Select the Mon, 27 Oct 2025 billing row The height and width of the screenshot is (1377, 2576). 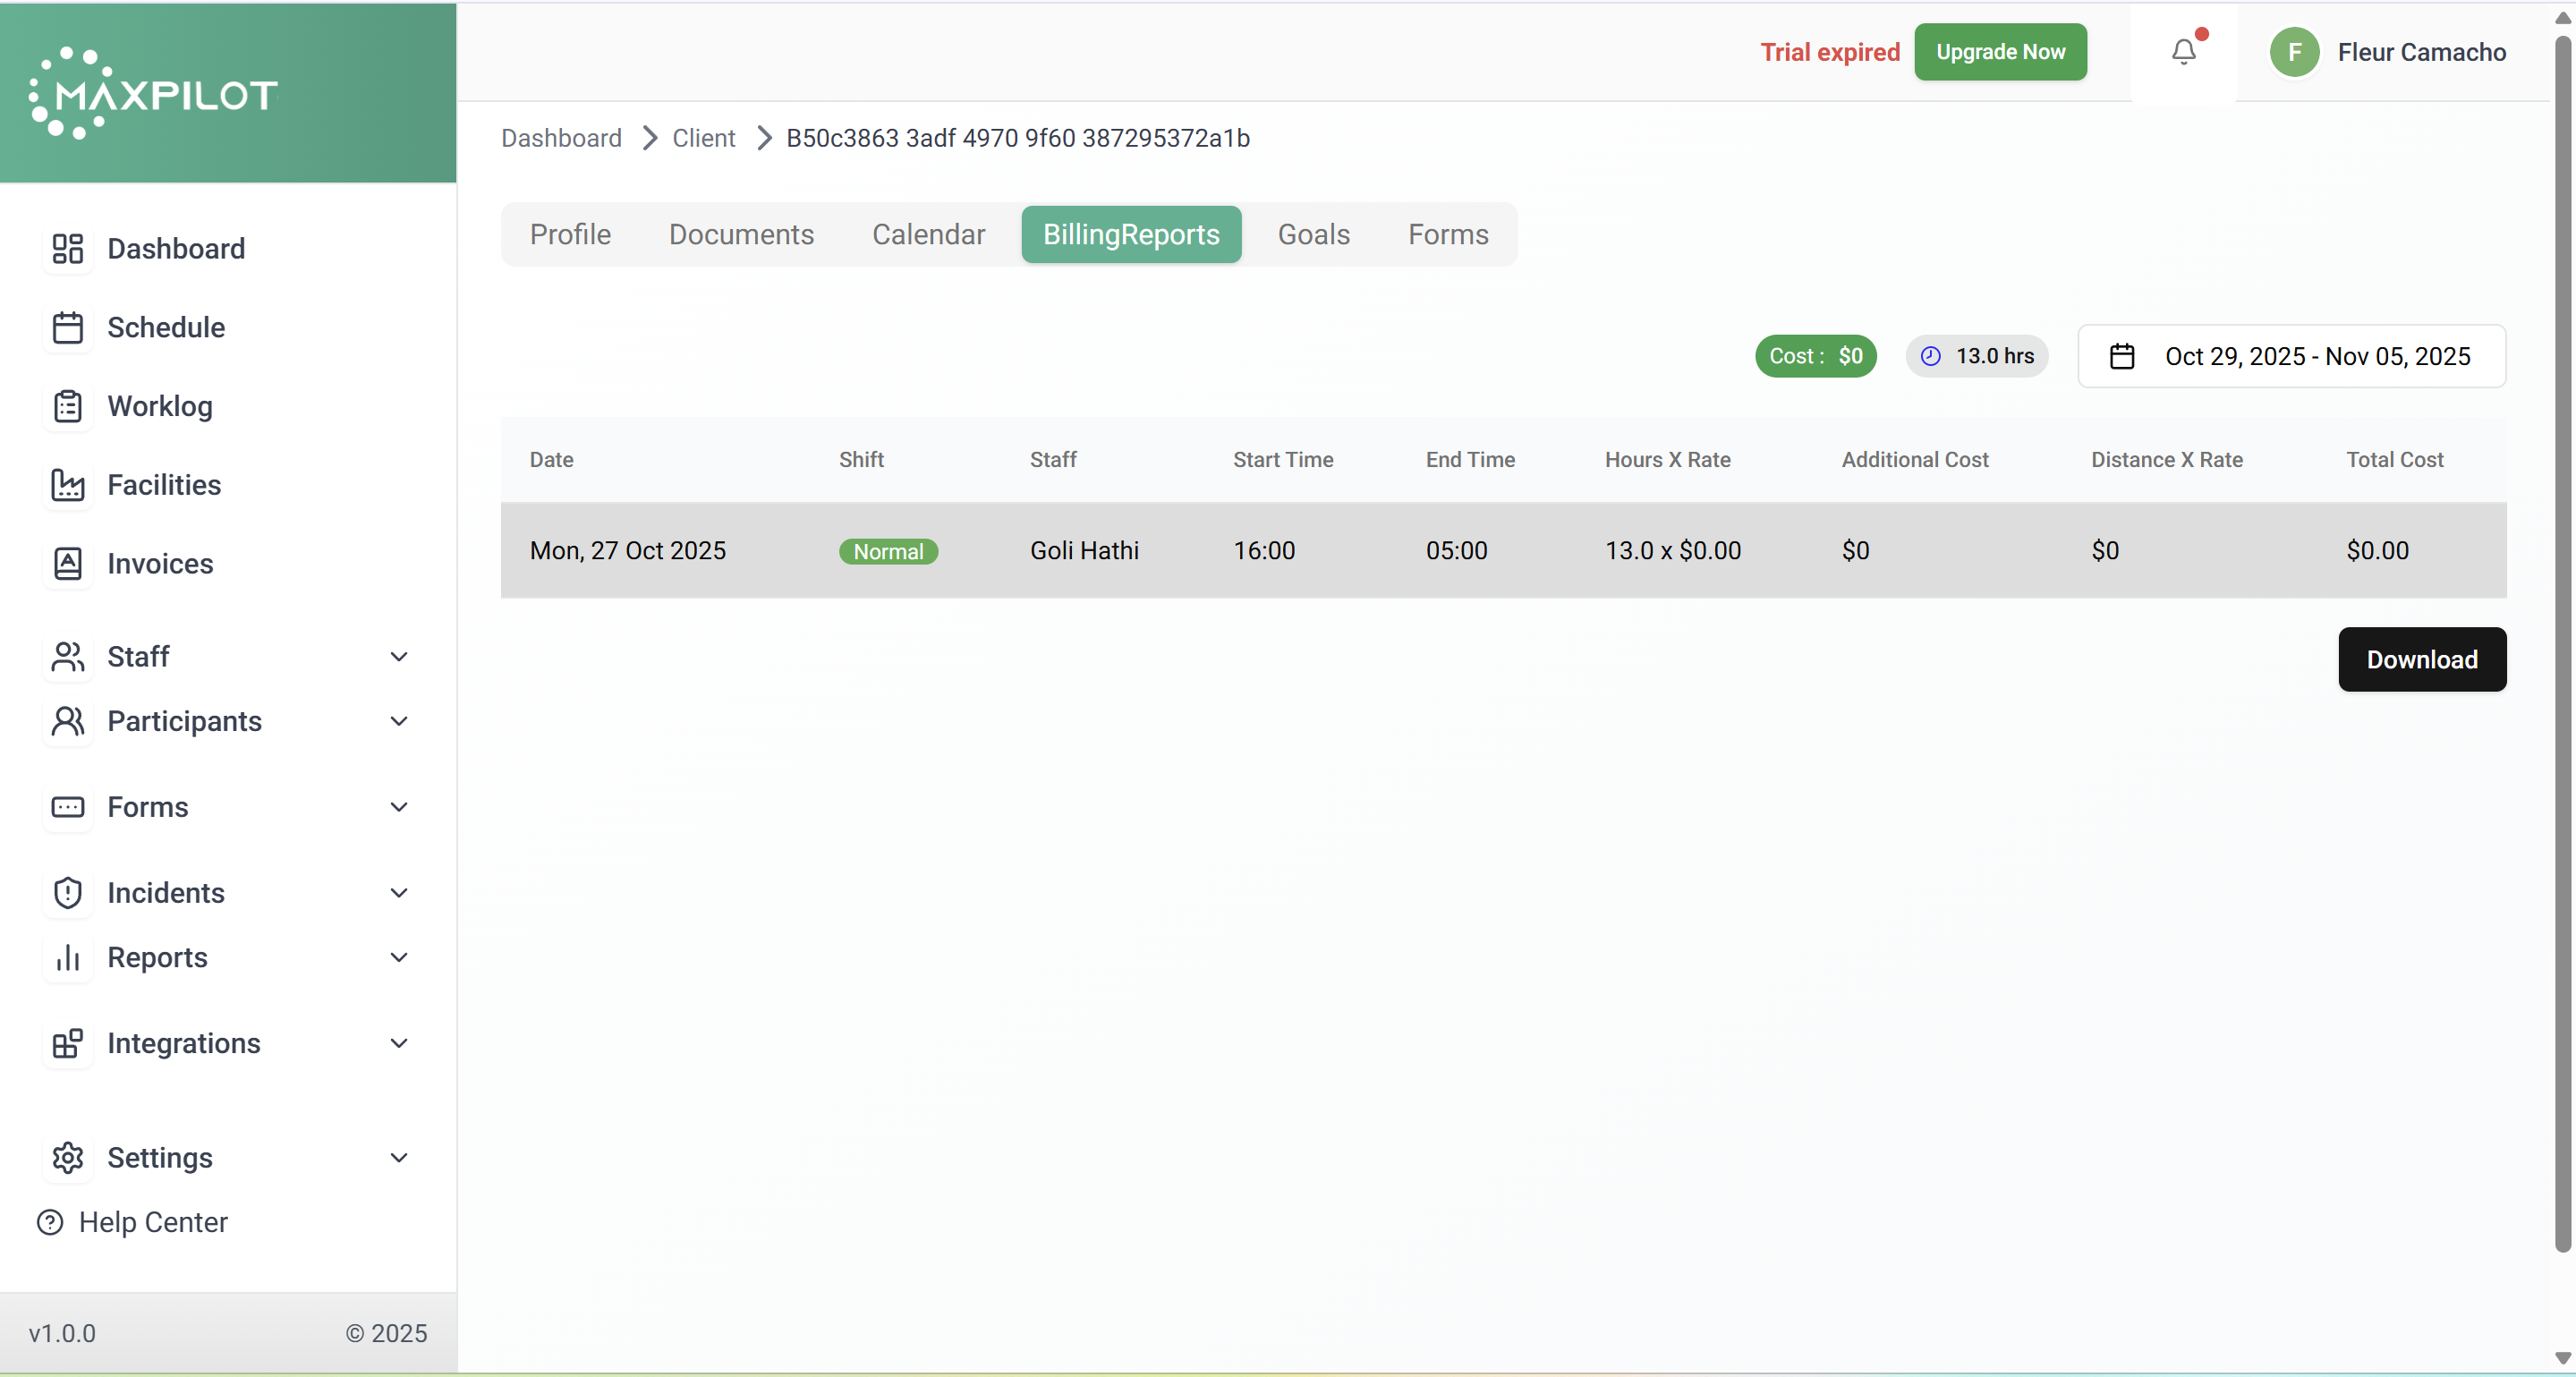pos(1503,550)
